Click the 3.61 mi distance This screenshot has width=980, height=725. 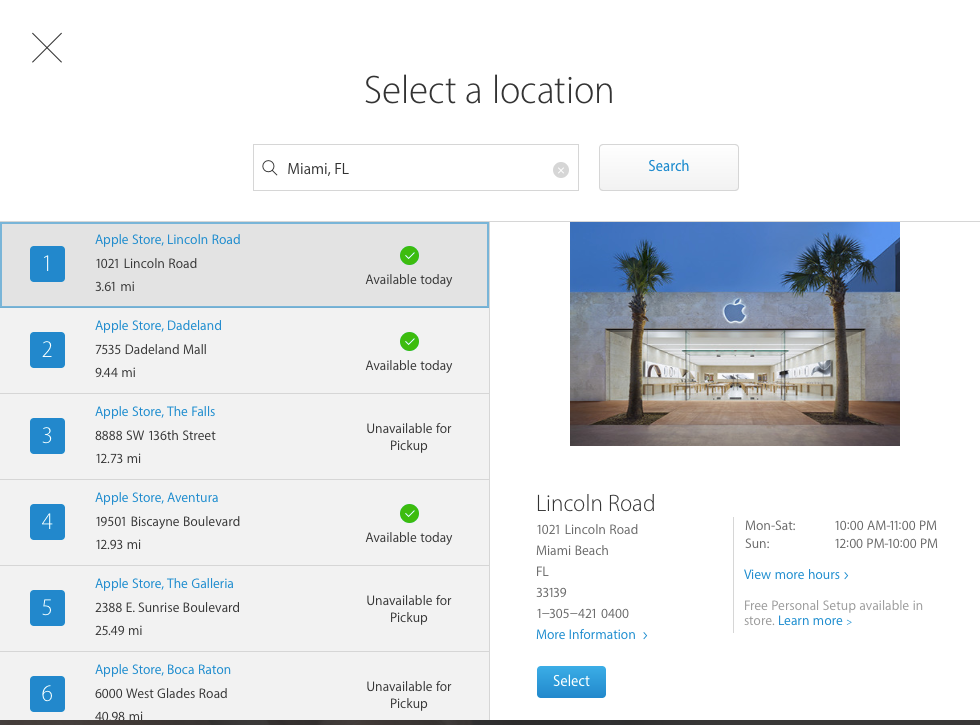[x=114, y=286]
